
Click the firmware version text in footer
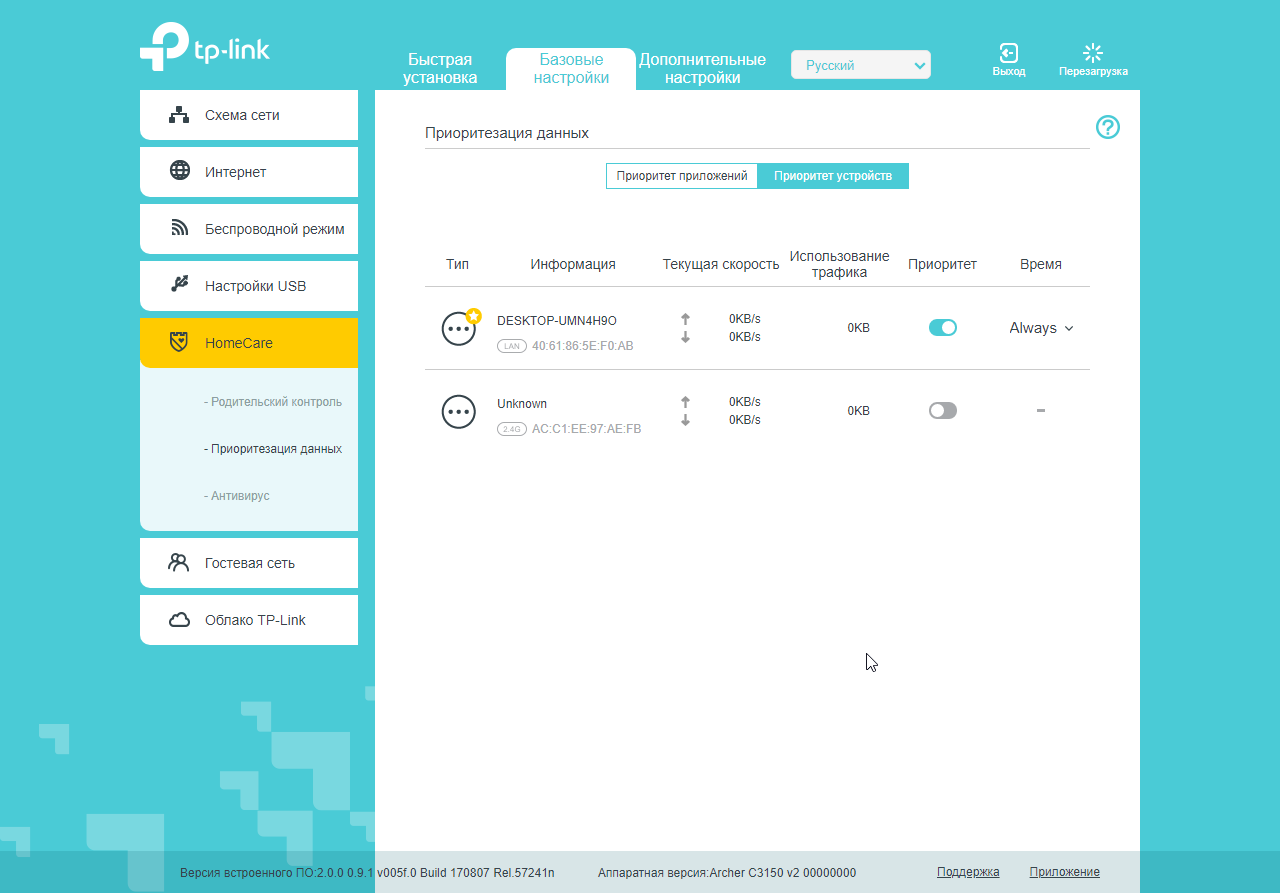tap(367, 873)
